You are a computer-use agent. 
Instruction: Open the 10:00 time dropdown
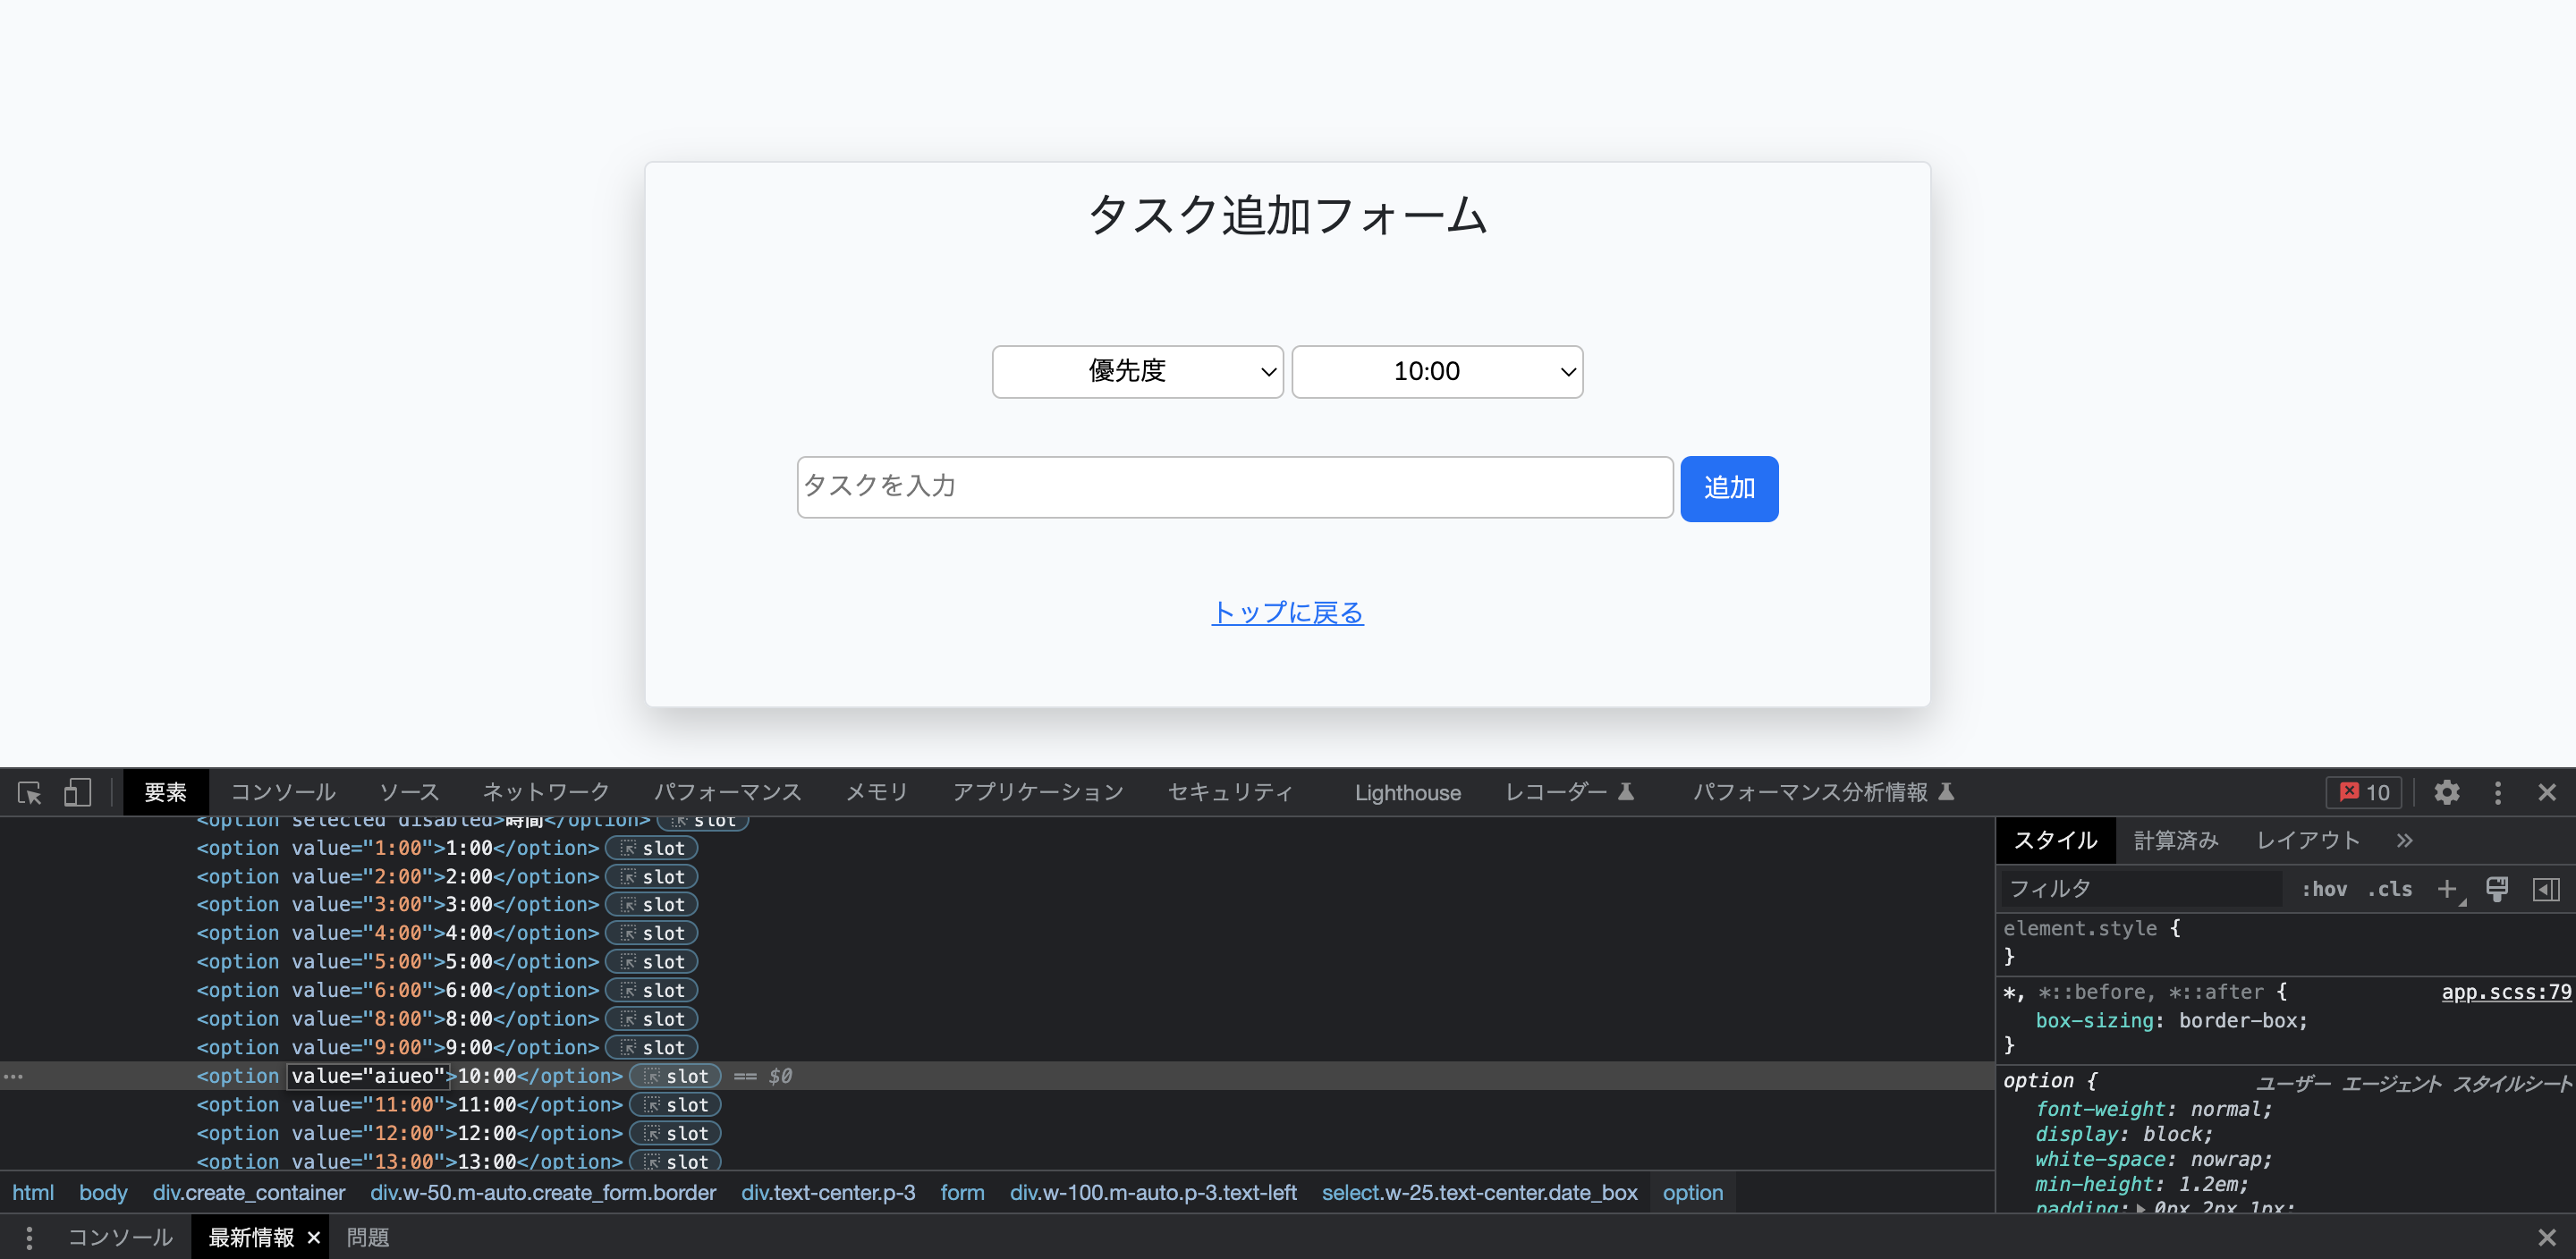click(x=1437, y=371)
